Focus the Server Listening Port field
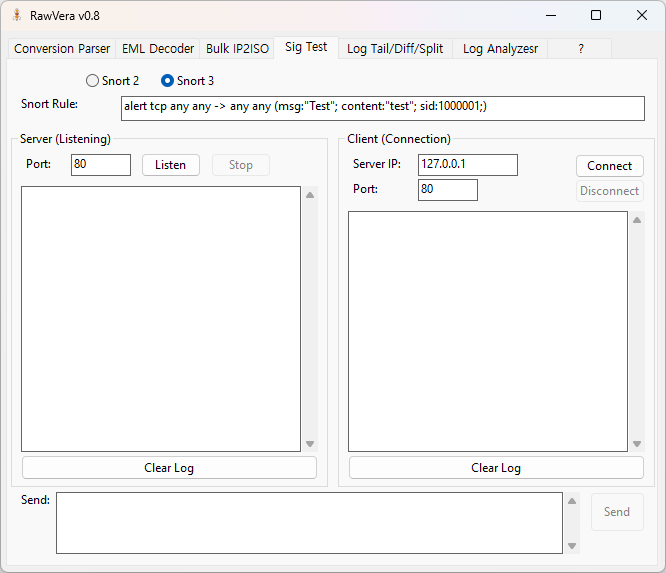666x573 pixels. [x=101, y=165]
